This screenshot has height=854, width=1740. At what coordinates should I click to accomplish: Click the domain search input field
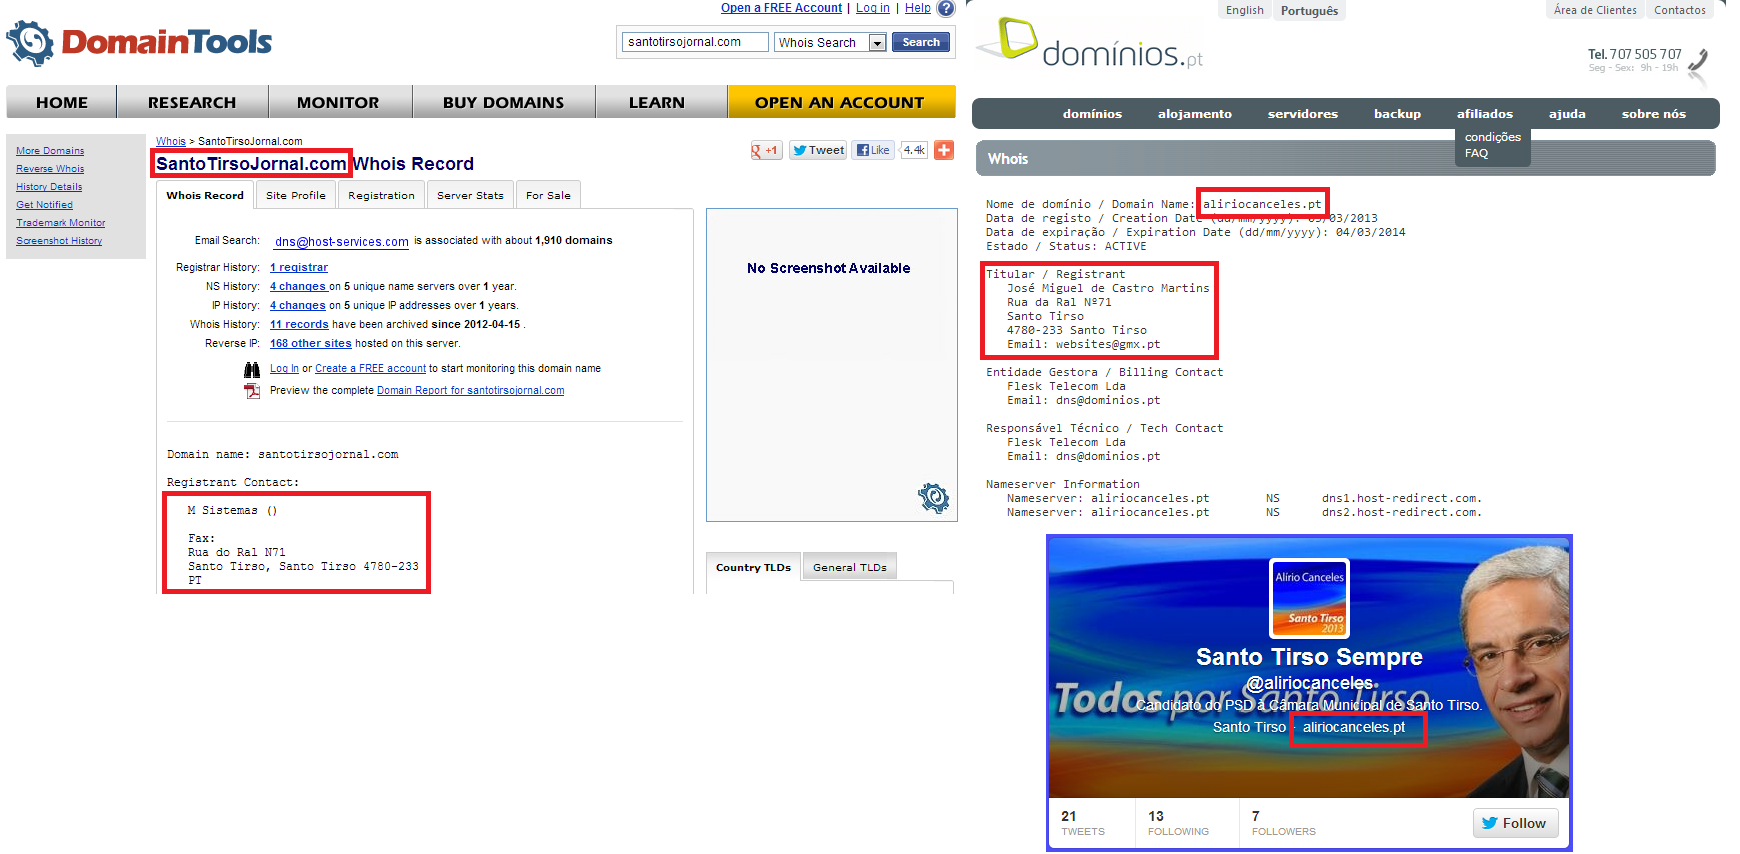pos(695,42)
